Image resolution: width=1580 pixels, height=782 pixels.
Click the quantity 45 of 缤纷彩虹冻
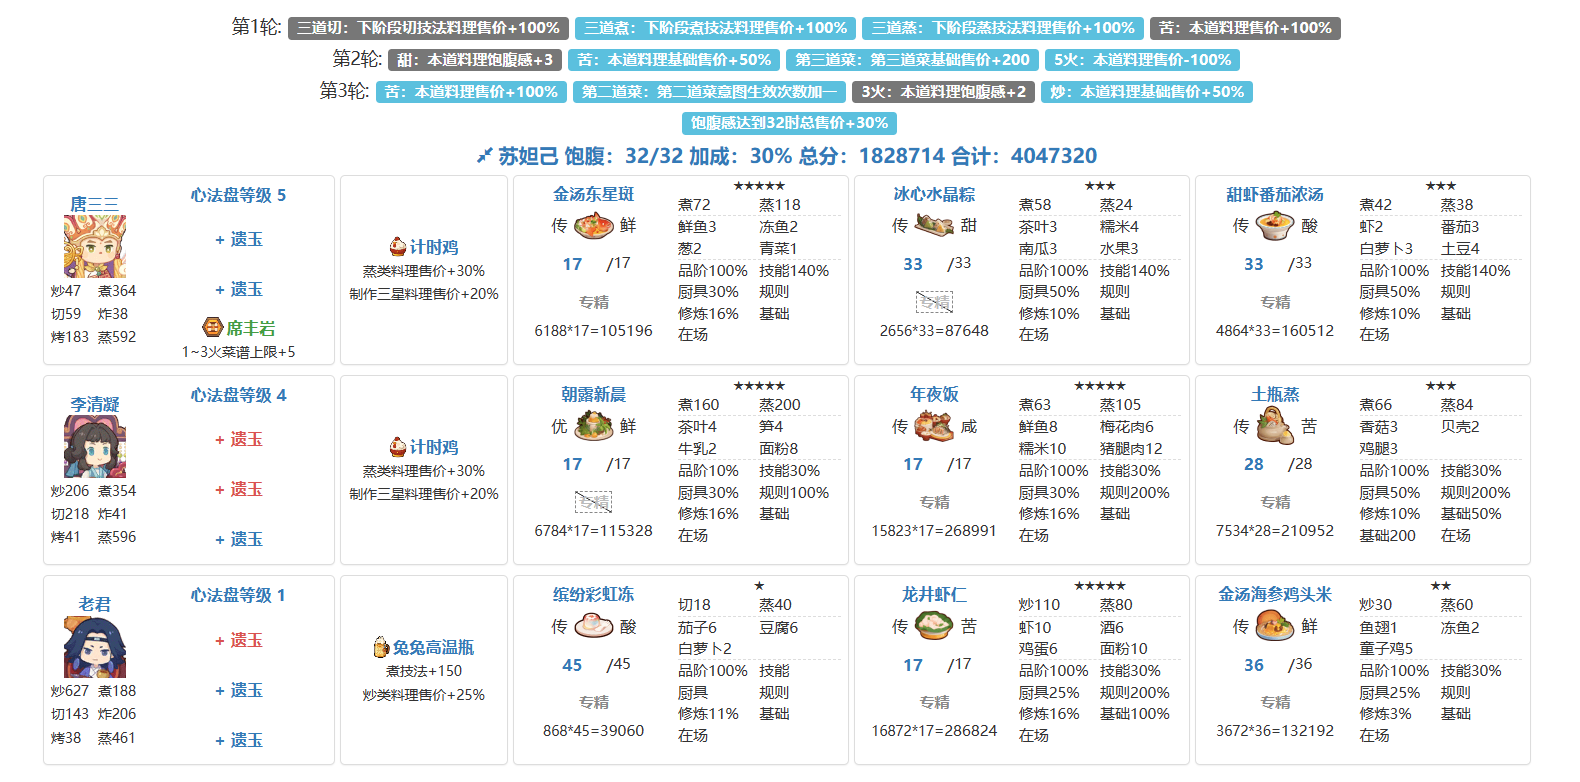(x=572, y=665)
